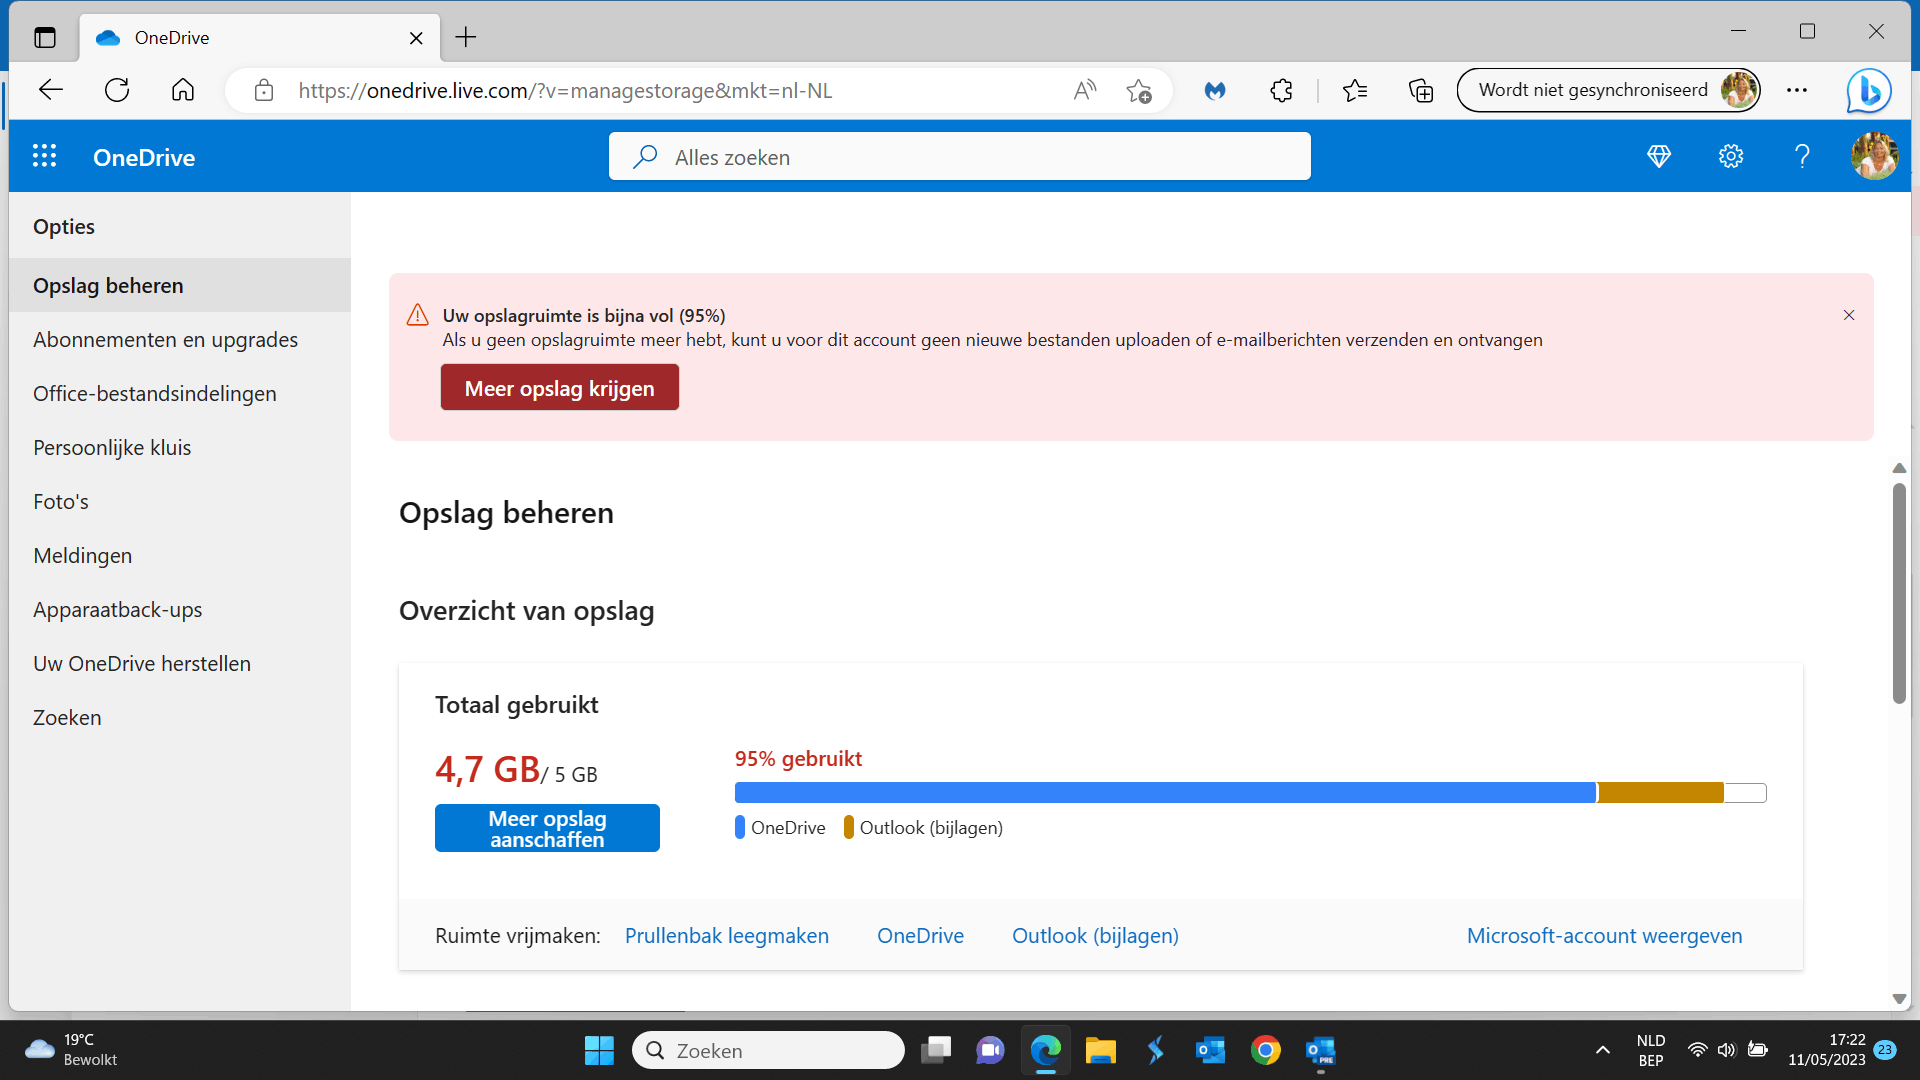The width and height of the screenshot is (1920, 1080).
Task: Click the 'OneDrive' free up space link
Action: (920, 935)
